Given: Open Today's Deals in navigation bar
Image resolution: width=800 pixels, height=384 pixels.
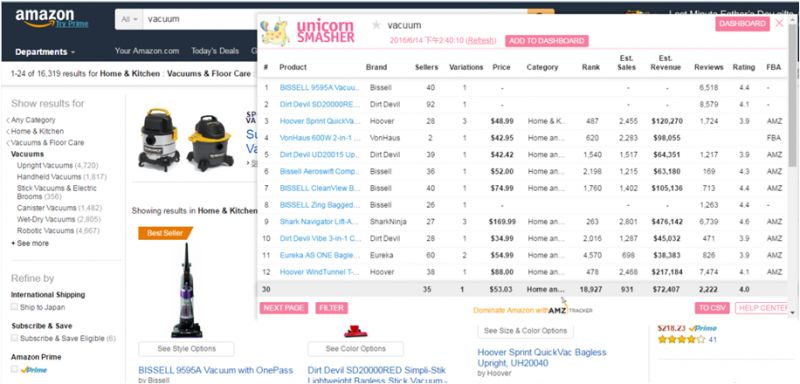Looking at the screenshot, I should (x=215, y=51).
